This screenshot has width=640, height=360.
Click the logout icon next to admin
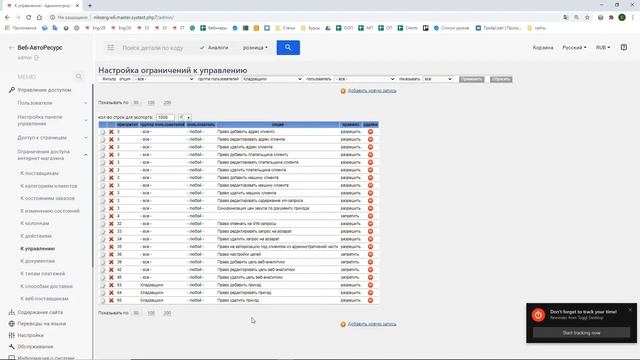tap(37, 58)
